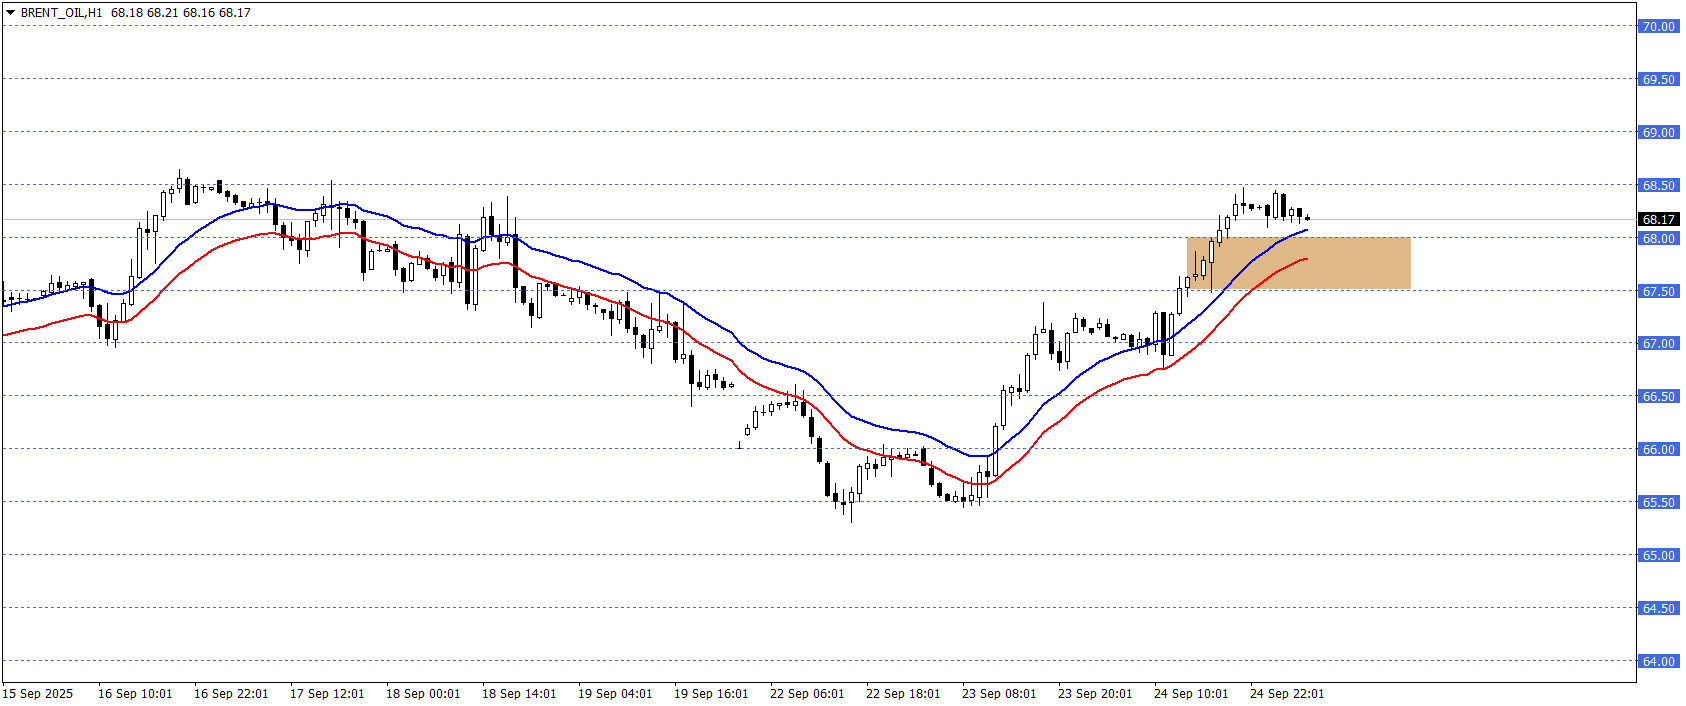This screenshot has height=706, width=1686.
Task: Click the 18 Sep 14:01 time label
Action: click(519, 693)
